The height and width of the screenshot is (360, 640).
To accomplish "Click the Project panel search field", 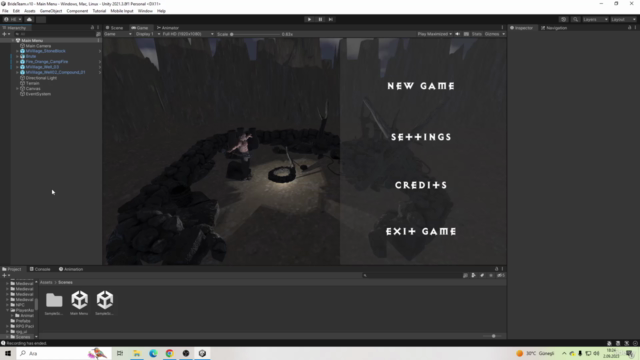I will pyautogui.click(x=411, y=276).
